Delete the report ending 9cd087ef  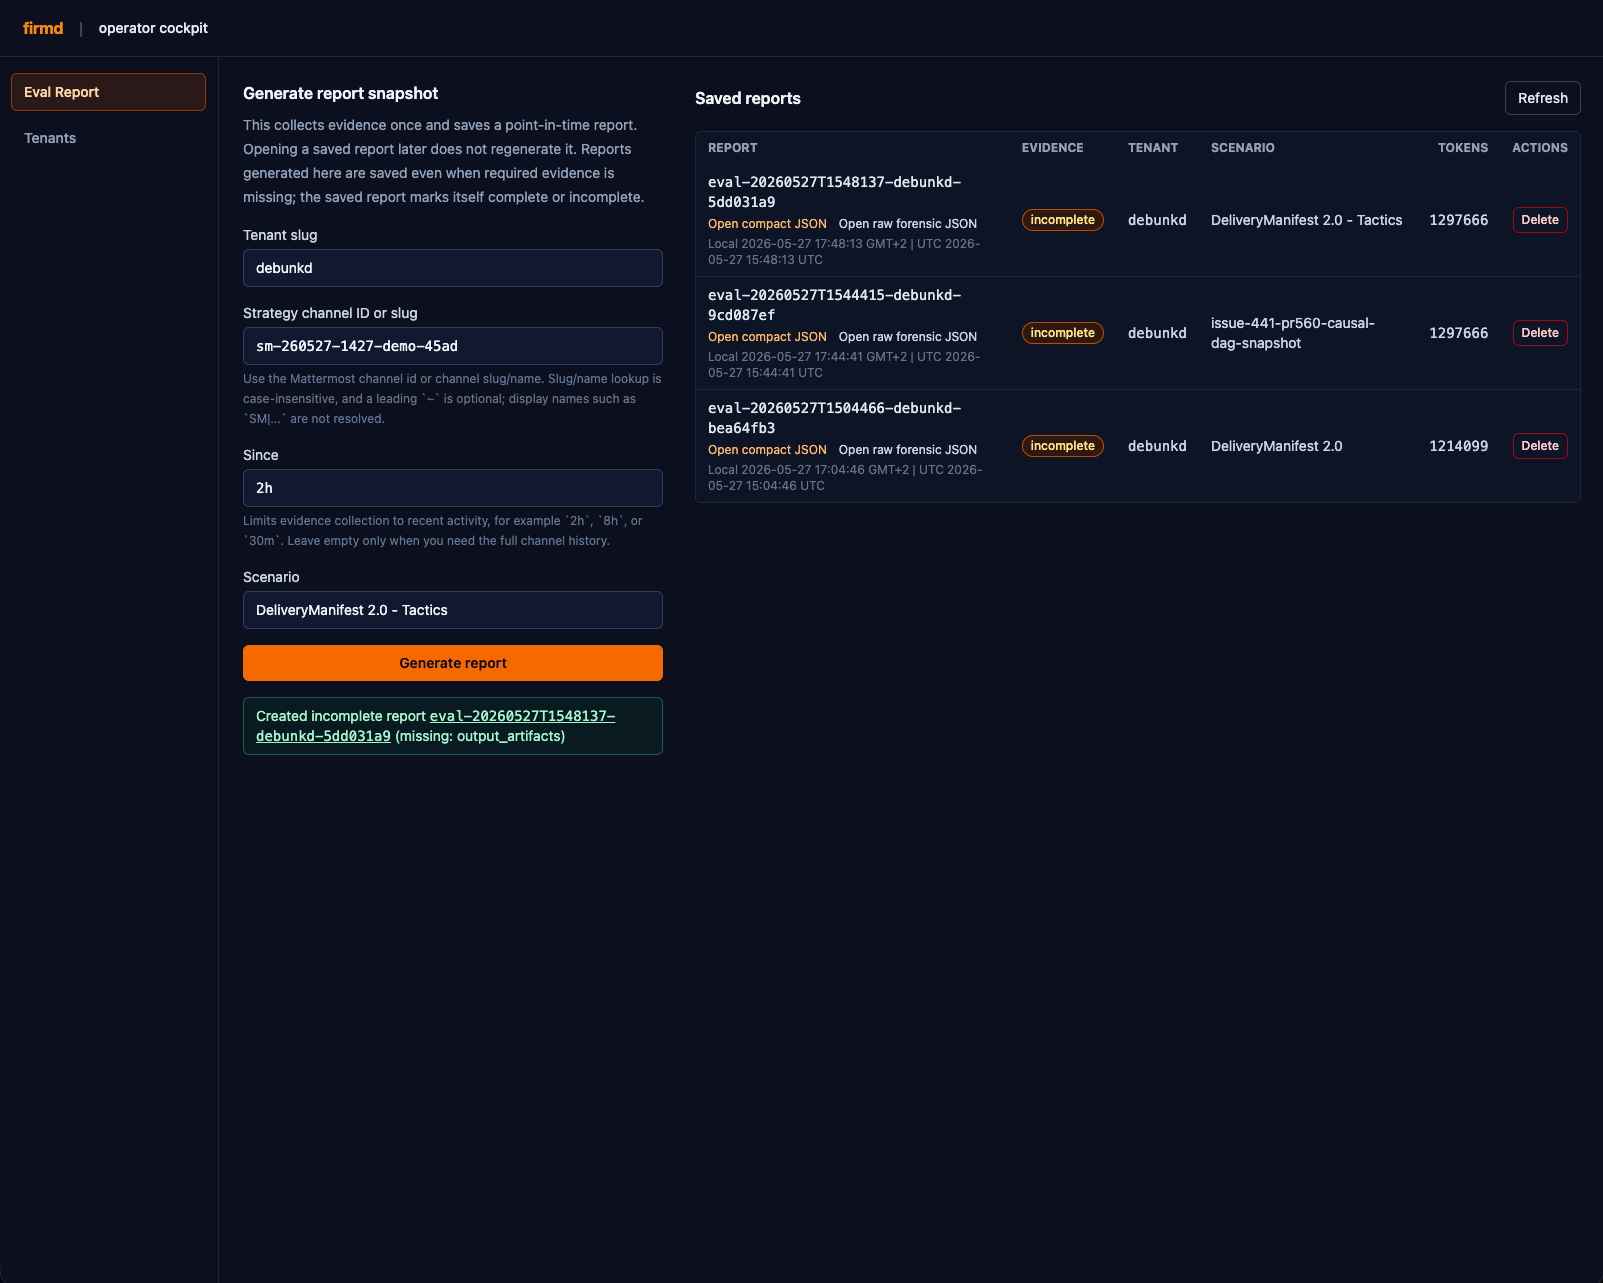point(1540,333)
